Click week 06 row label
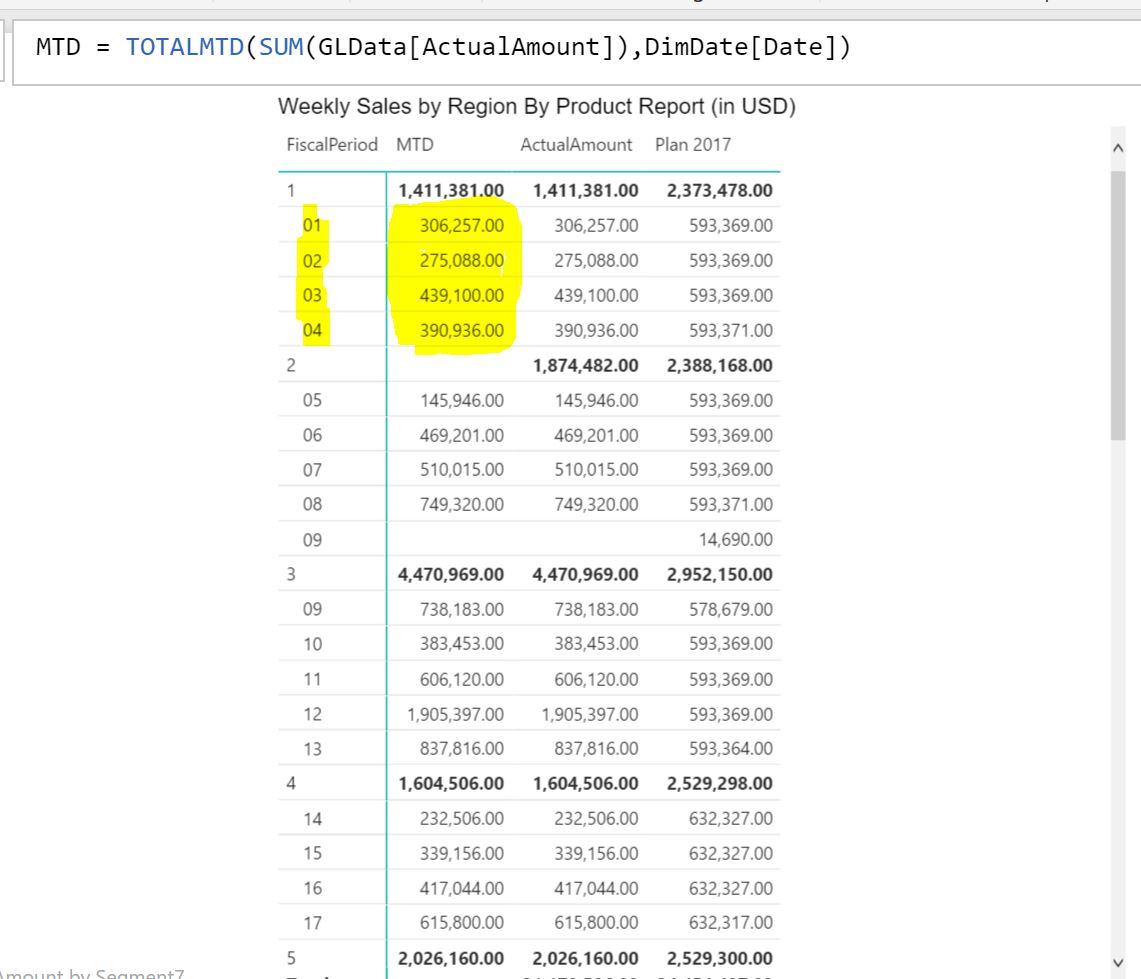 click(312, 435)
